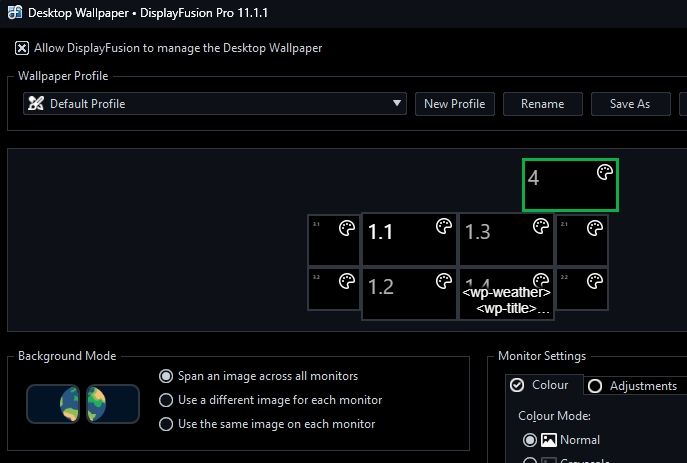
Task: Open the Colour tab in Monitor Settings
Action: coord(540,385)
